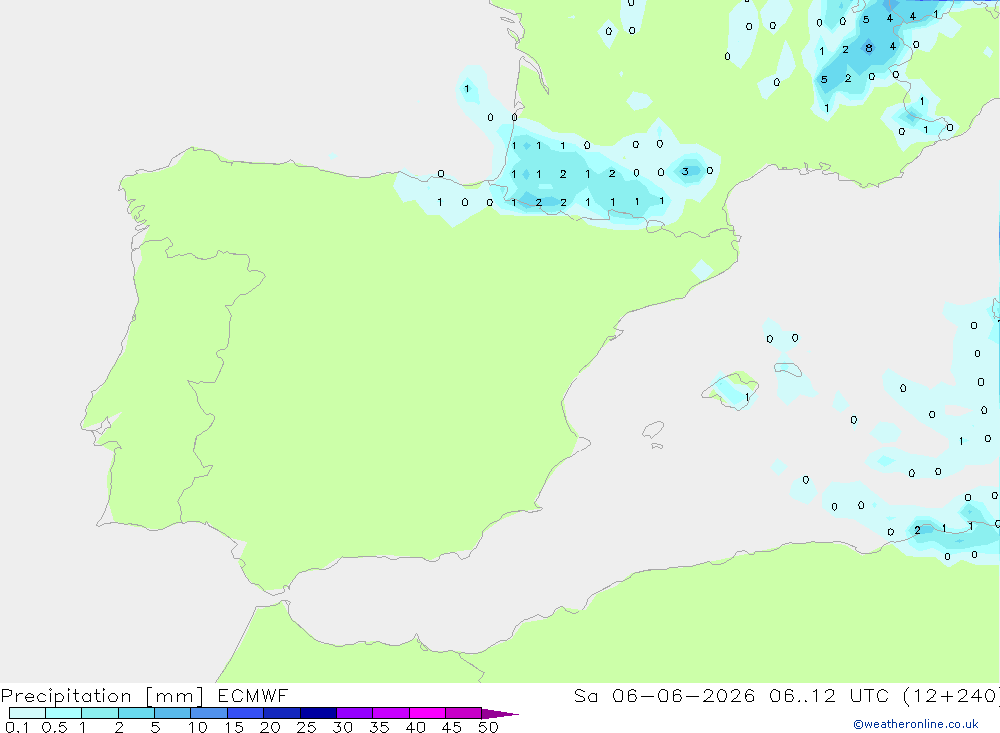This screenshot has width=1000, height=733.
Task: Click the legend label "50"
Action: coord(488,727)
